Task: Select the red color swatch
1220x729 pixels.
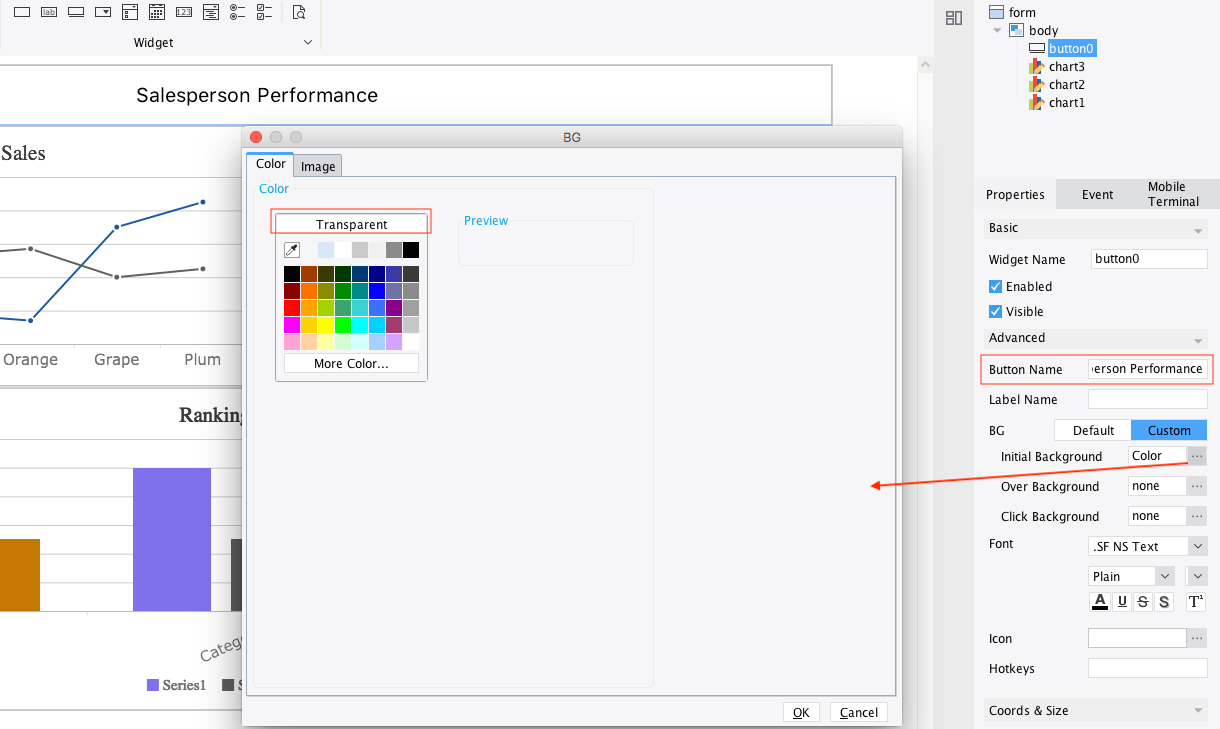Action: pyautogui.click(x=292, y=308)
